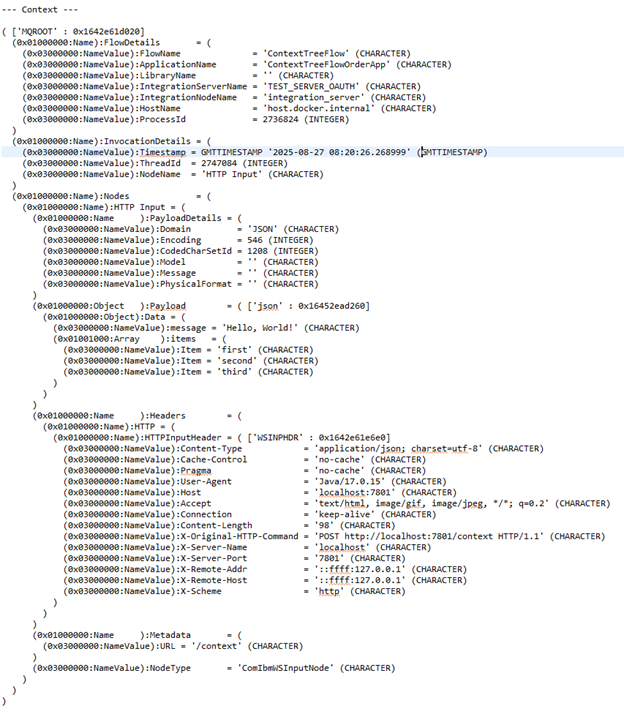Select the highlighted Timestamp value 2025-08-27

point(339,152)
